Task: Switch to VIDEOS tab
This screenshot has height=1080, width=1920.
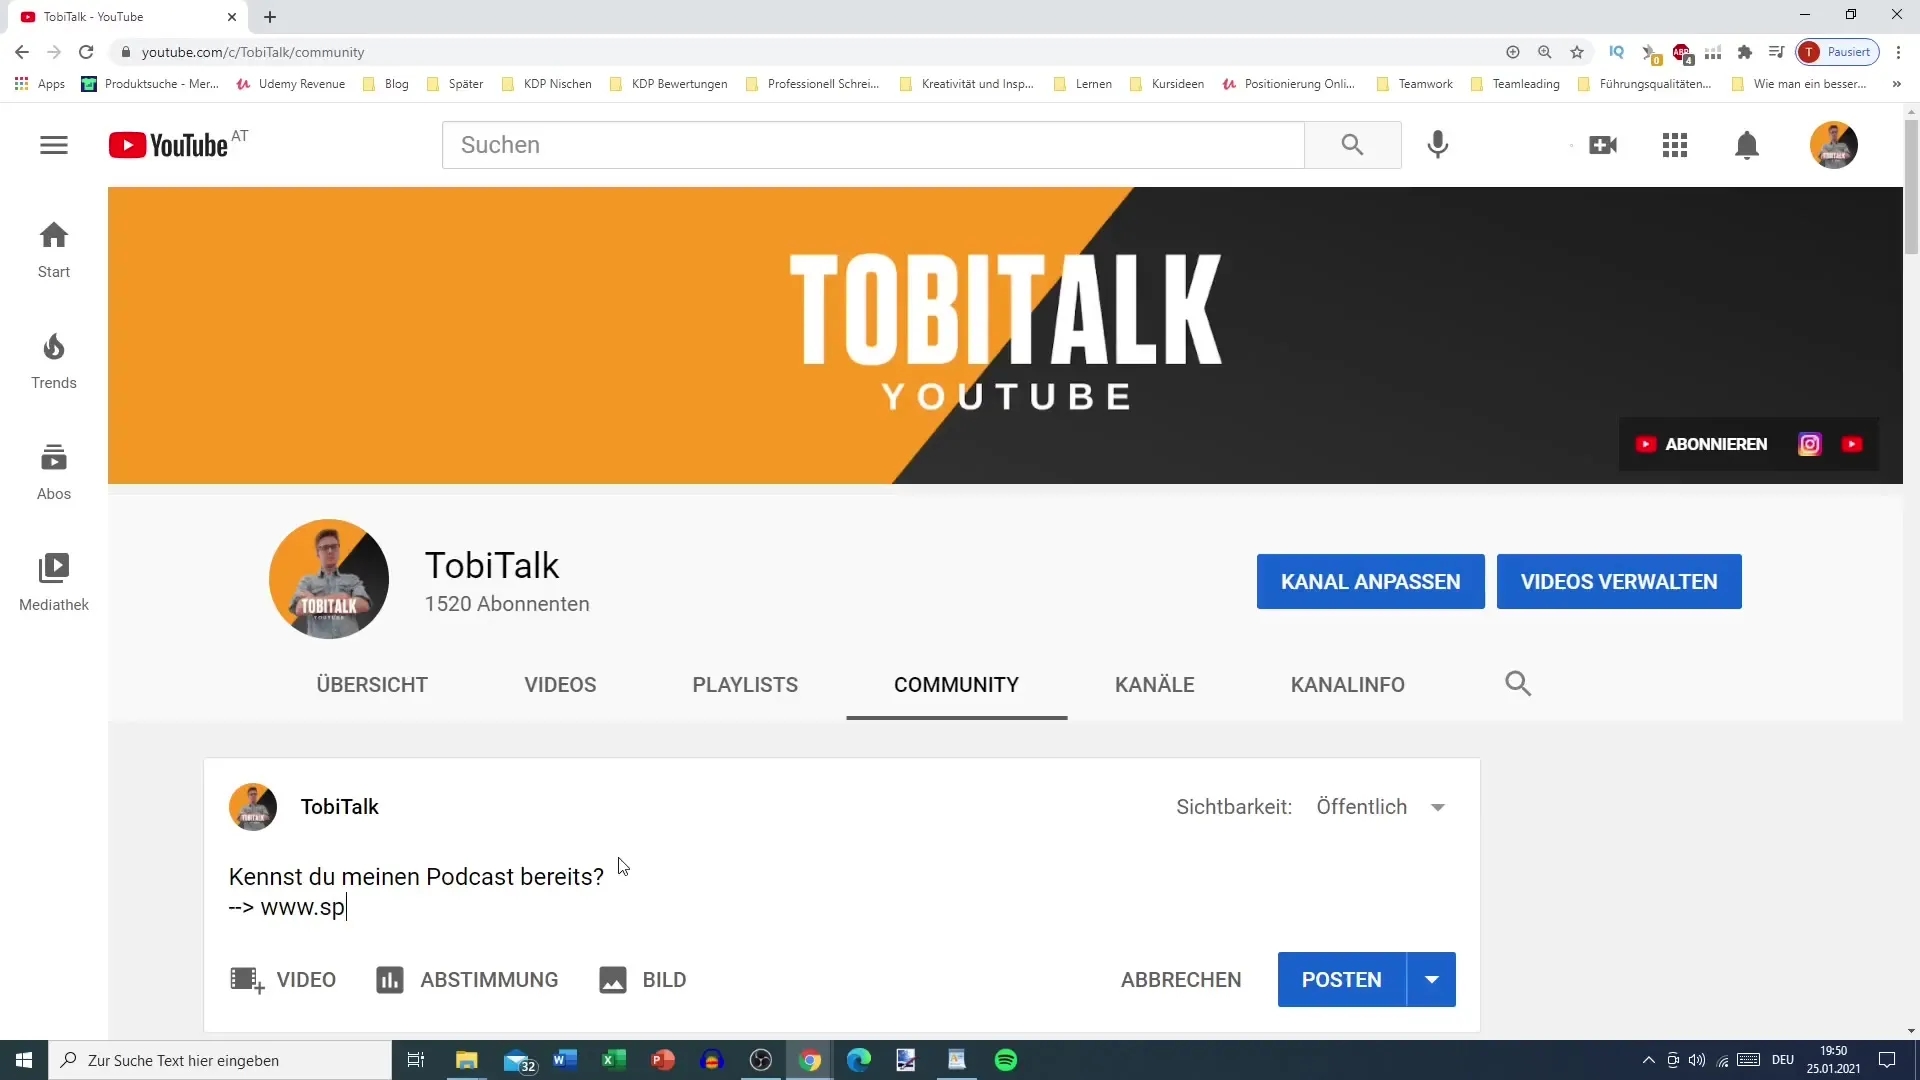Action: tap(560, 685)
